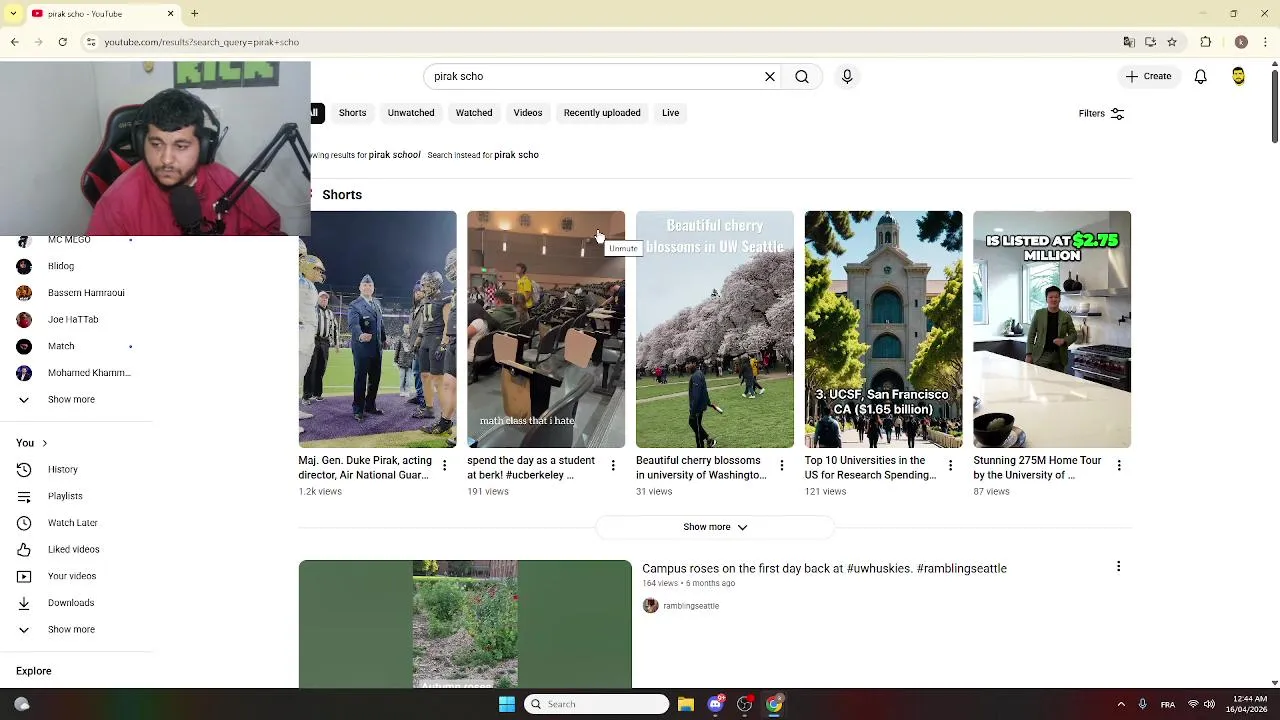The height and width of the screenshot is (720, 1280).
Task: Open Campus roses video title link
Action: point(824,568)
